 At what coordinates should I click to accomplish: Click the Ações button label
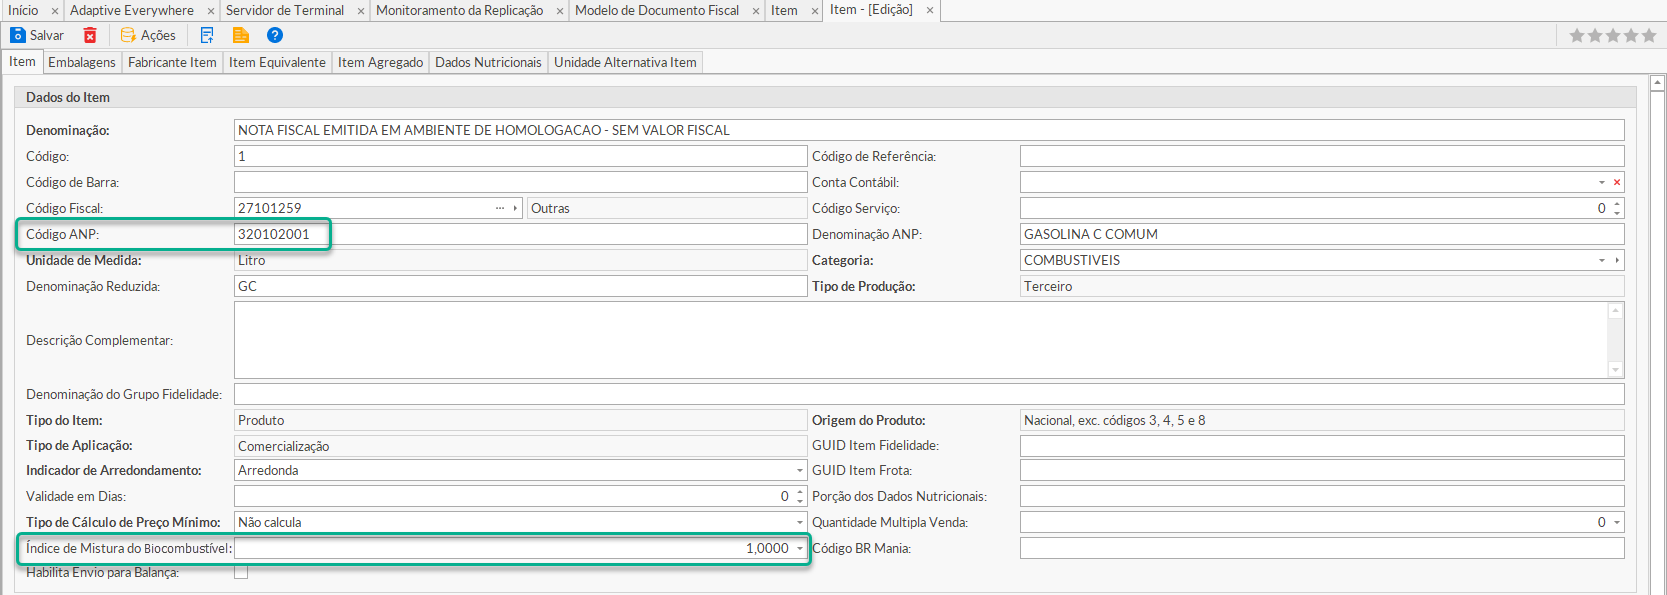(x=158, y=35)
